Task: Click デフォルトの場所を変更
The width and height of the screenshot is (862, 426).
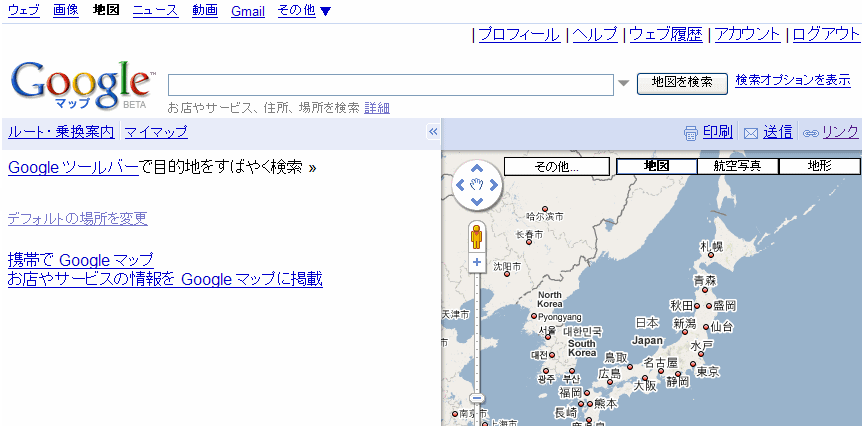Action: 78,219
